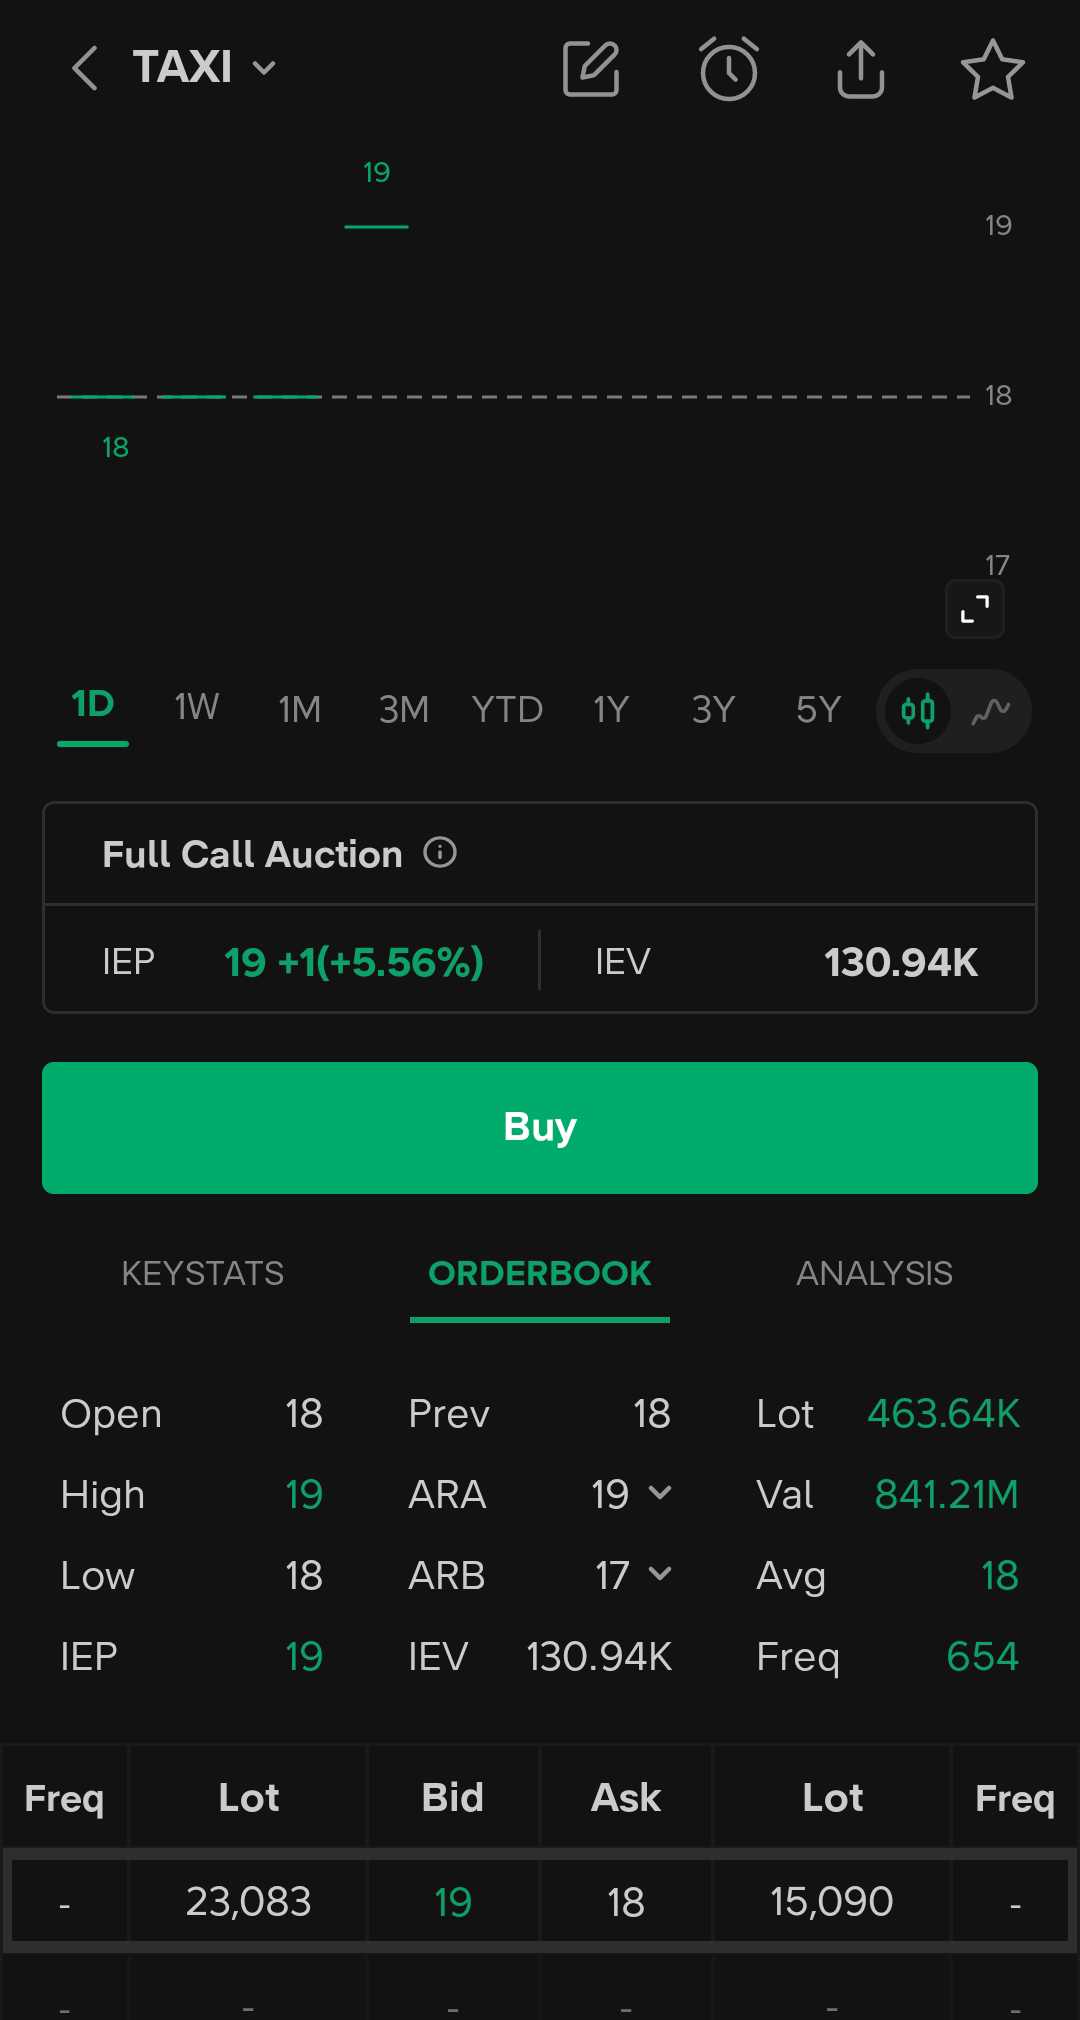Viewport: 1080px width, 2020px height.
Task: Select the 3M chart range
Action: (403, 710)
